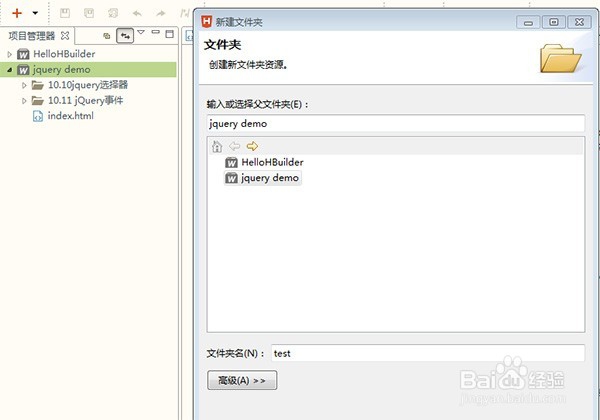This screenshot has height=420, width=600.
Task: Click the Save All toolbar icon
Action: [89, 13]
